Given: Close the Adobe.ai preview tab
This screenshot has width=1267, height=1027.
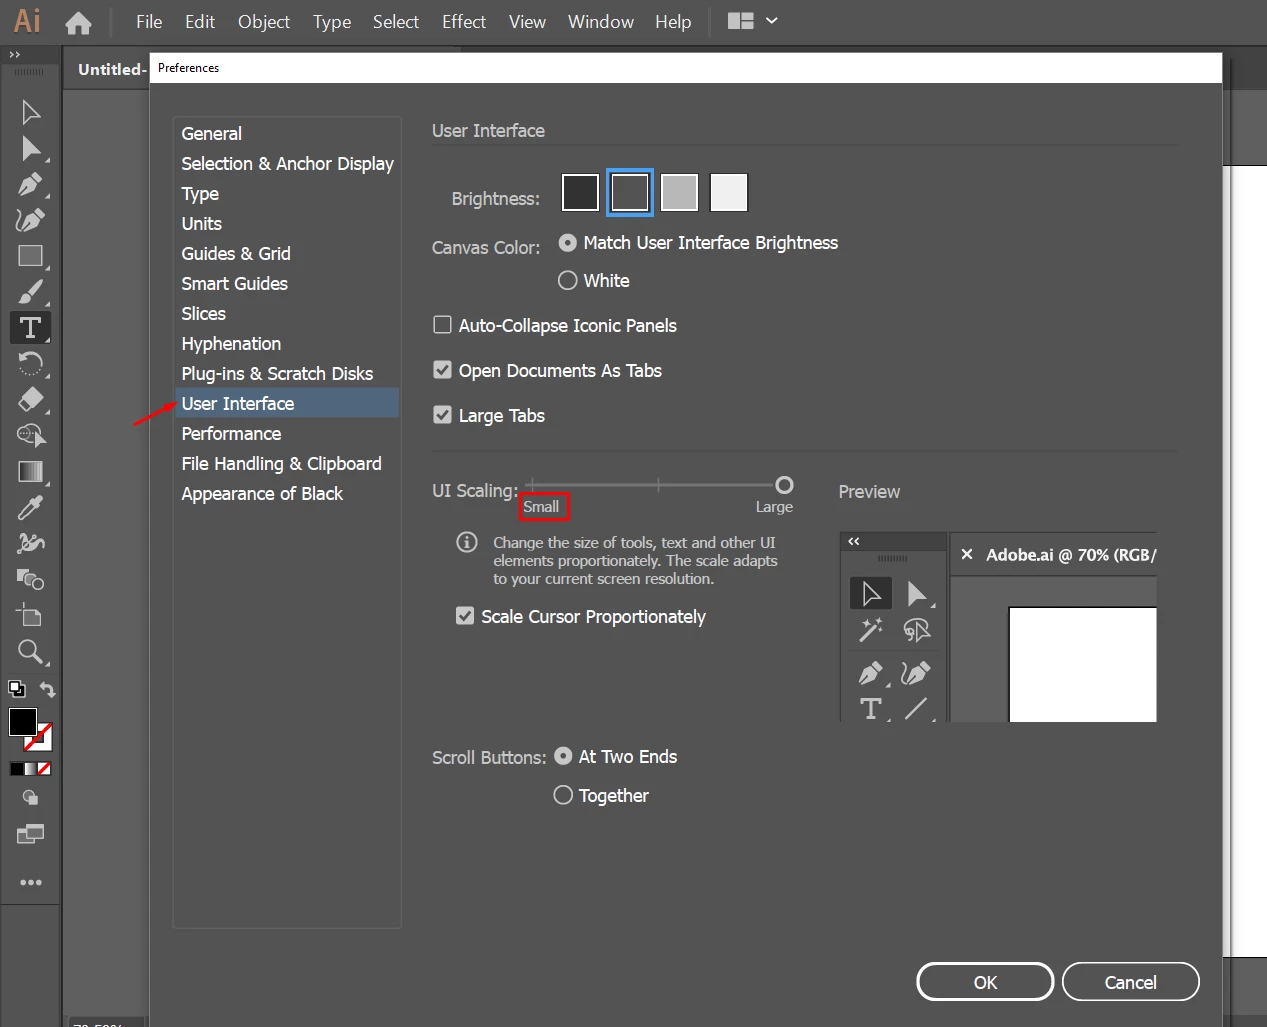Looking at the screenshot, I should pyautogui.click(x=967, y=554).
